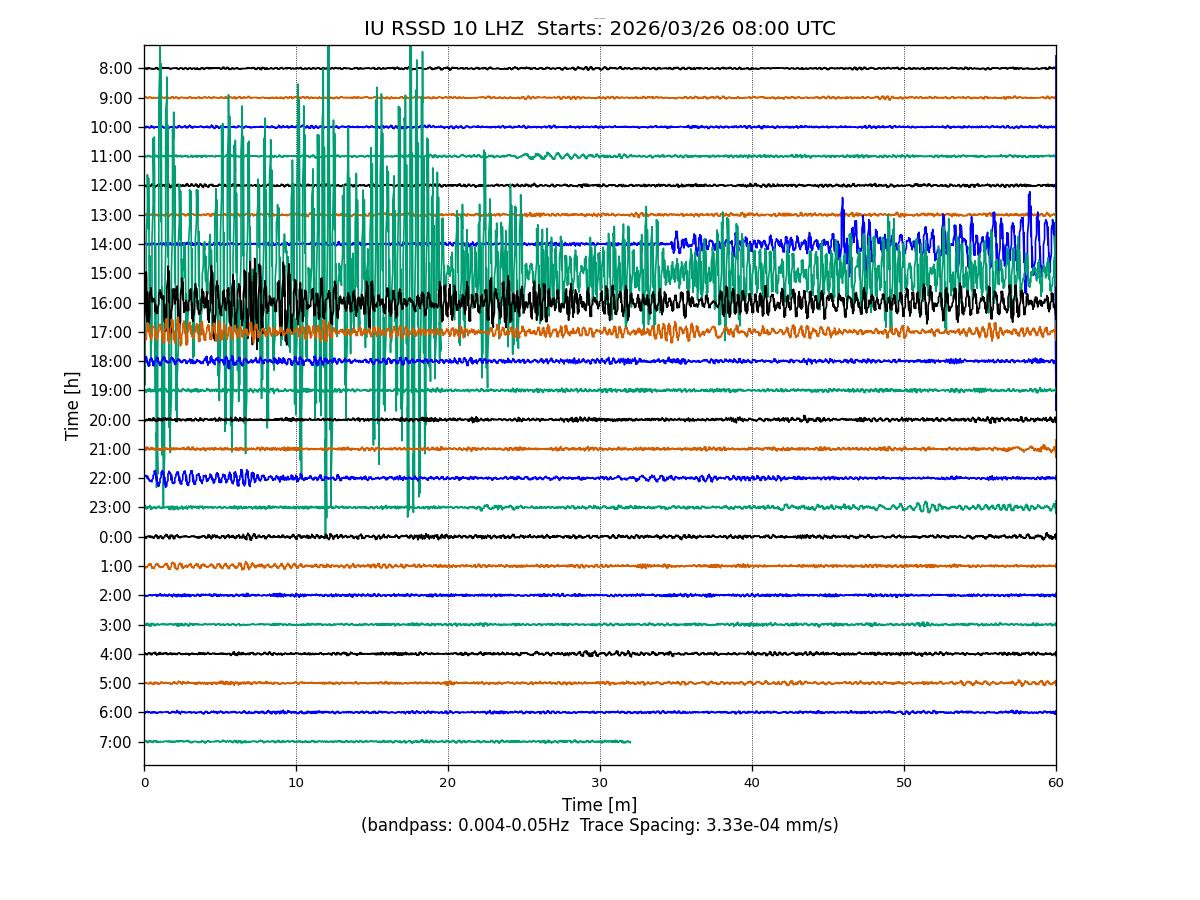
Task: Select the 3:00 hour tick label
Action: coord(116,625)
